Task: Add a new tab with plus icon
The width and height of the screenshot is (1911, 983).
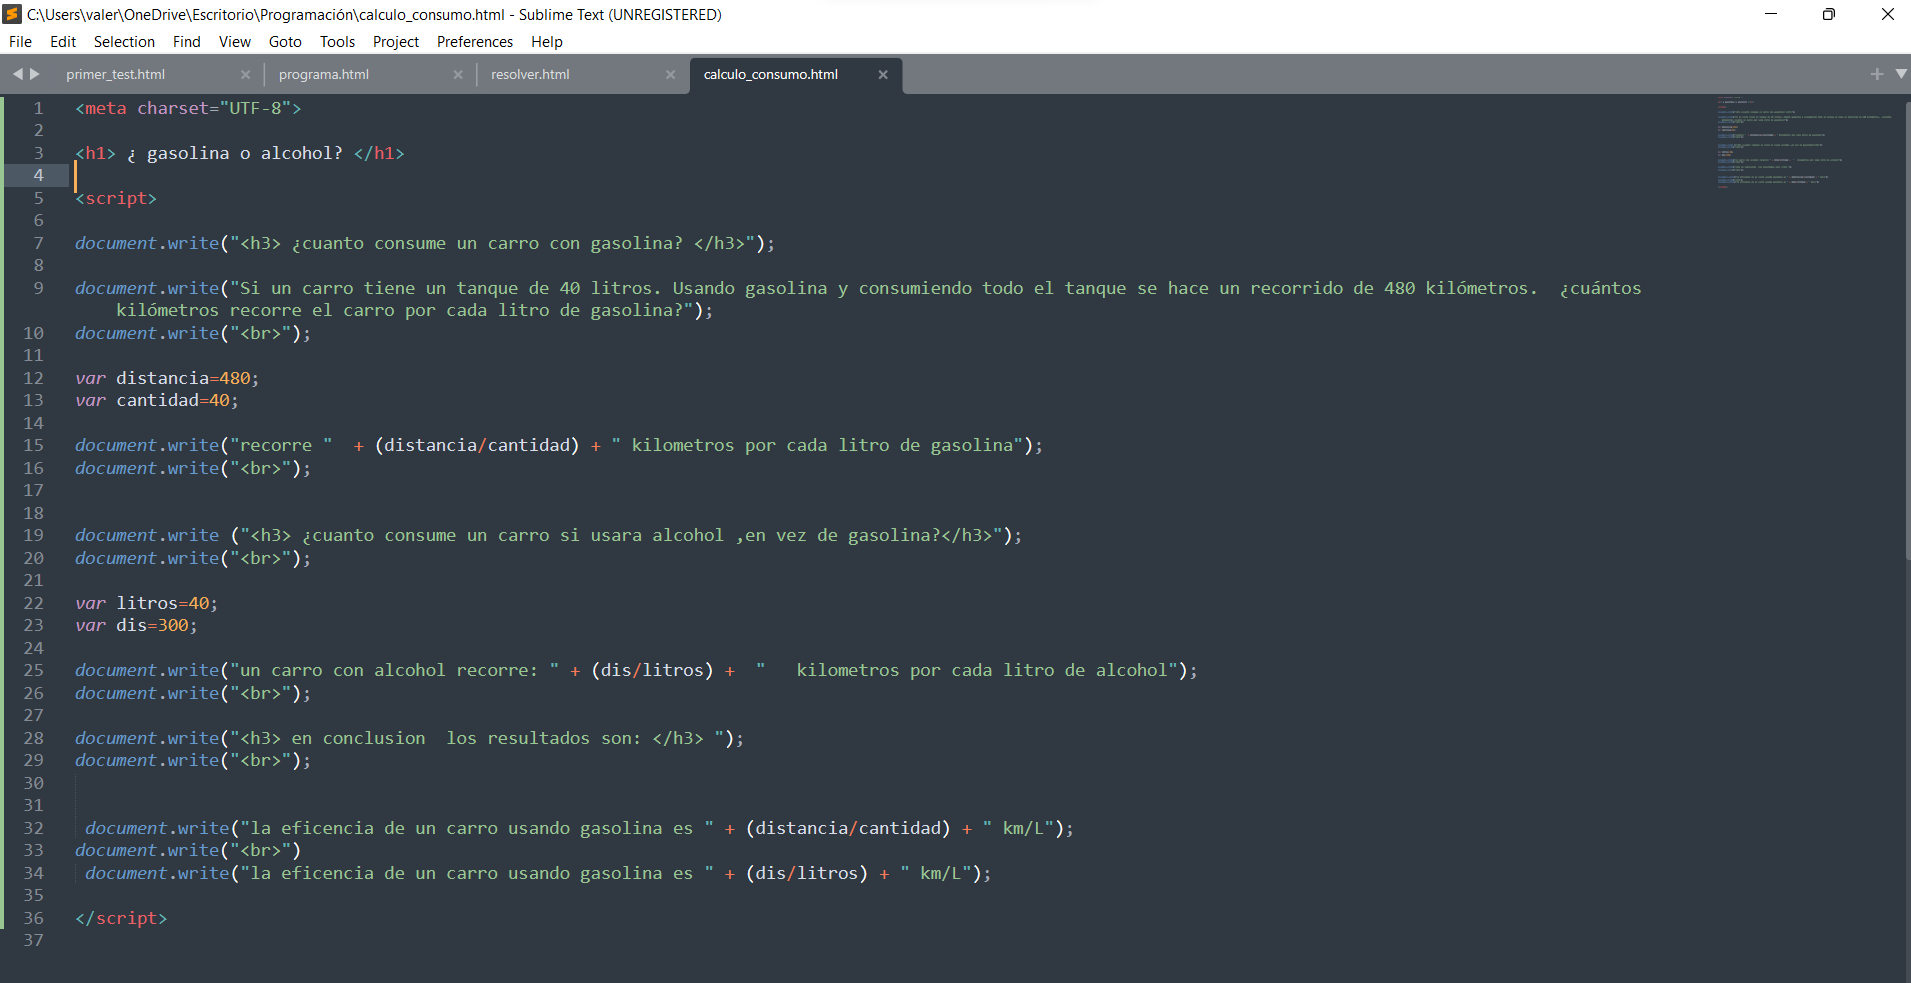Action: point(1877,74)
